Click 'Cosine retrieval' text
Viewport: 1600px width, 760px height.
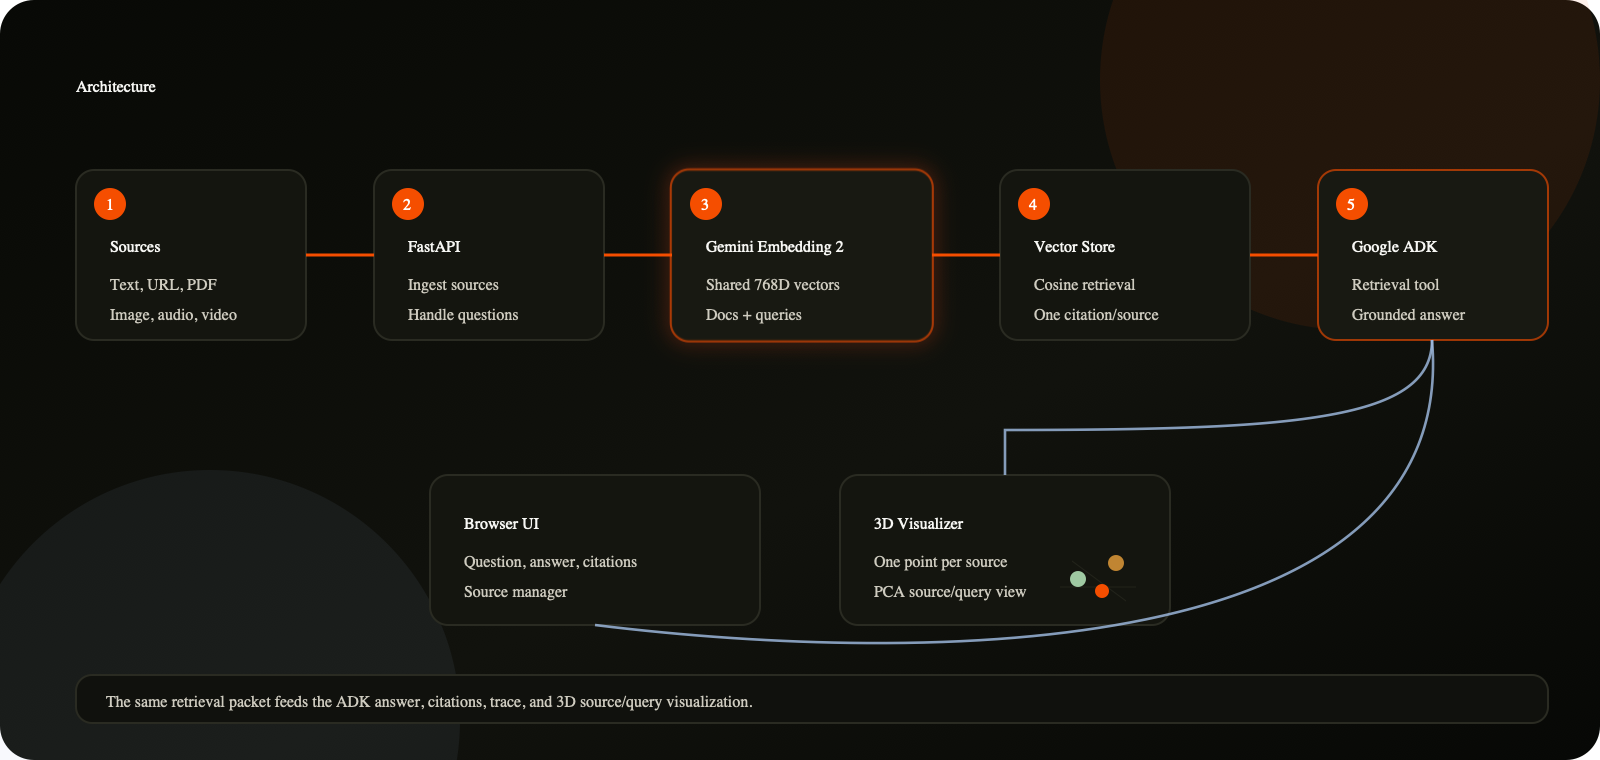tap(1084, 285)
